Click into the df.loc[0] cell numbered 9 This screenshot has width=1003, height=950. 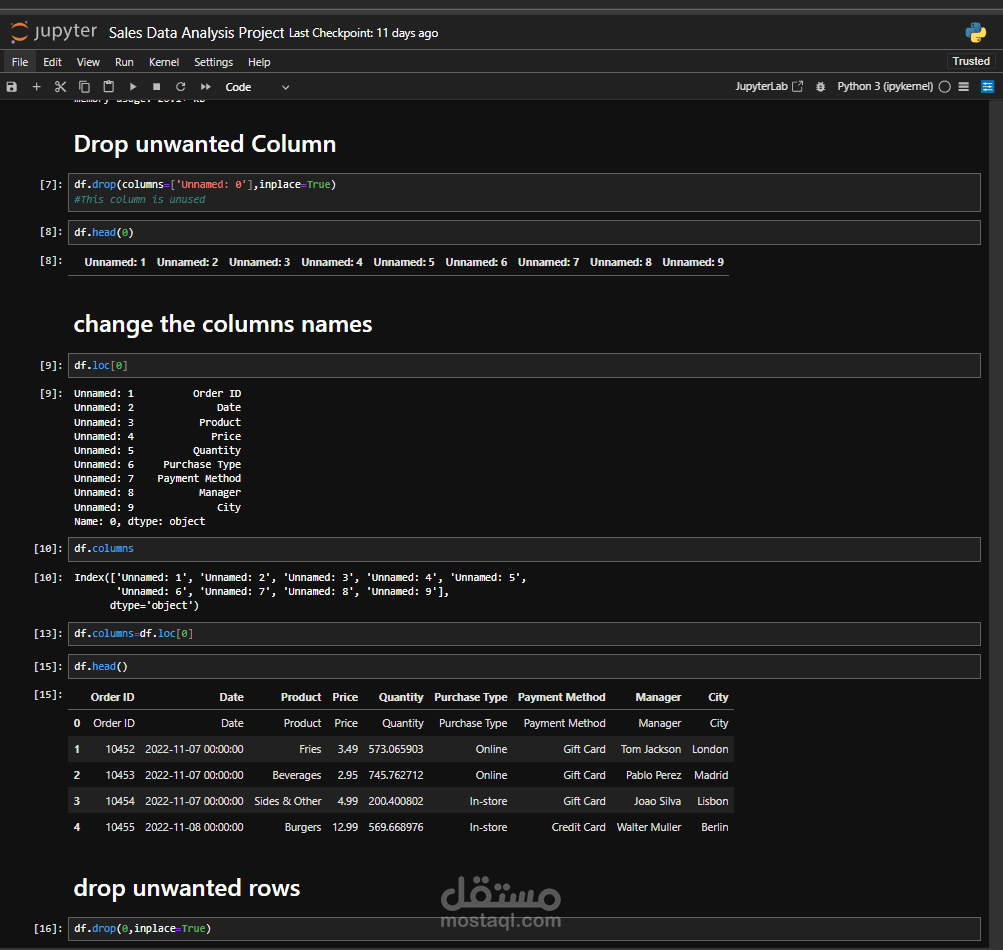(x=524, y=365)
